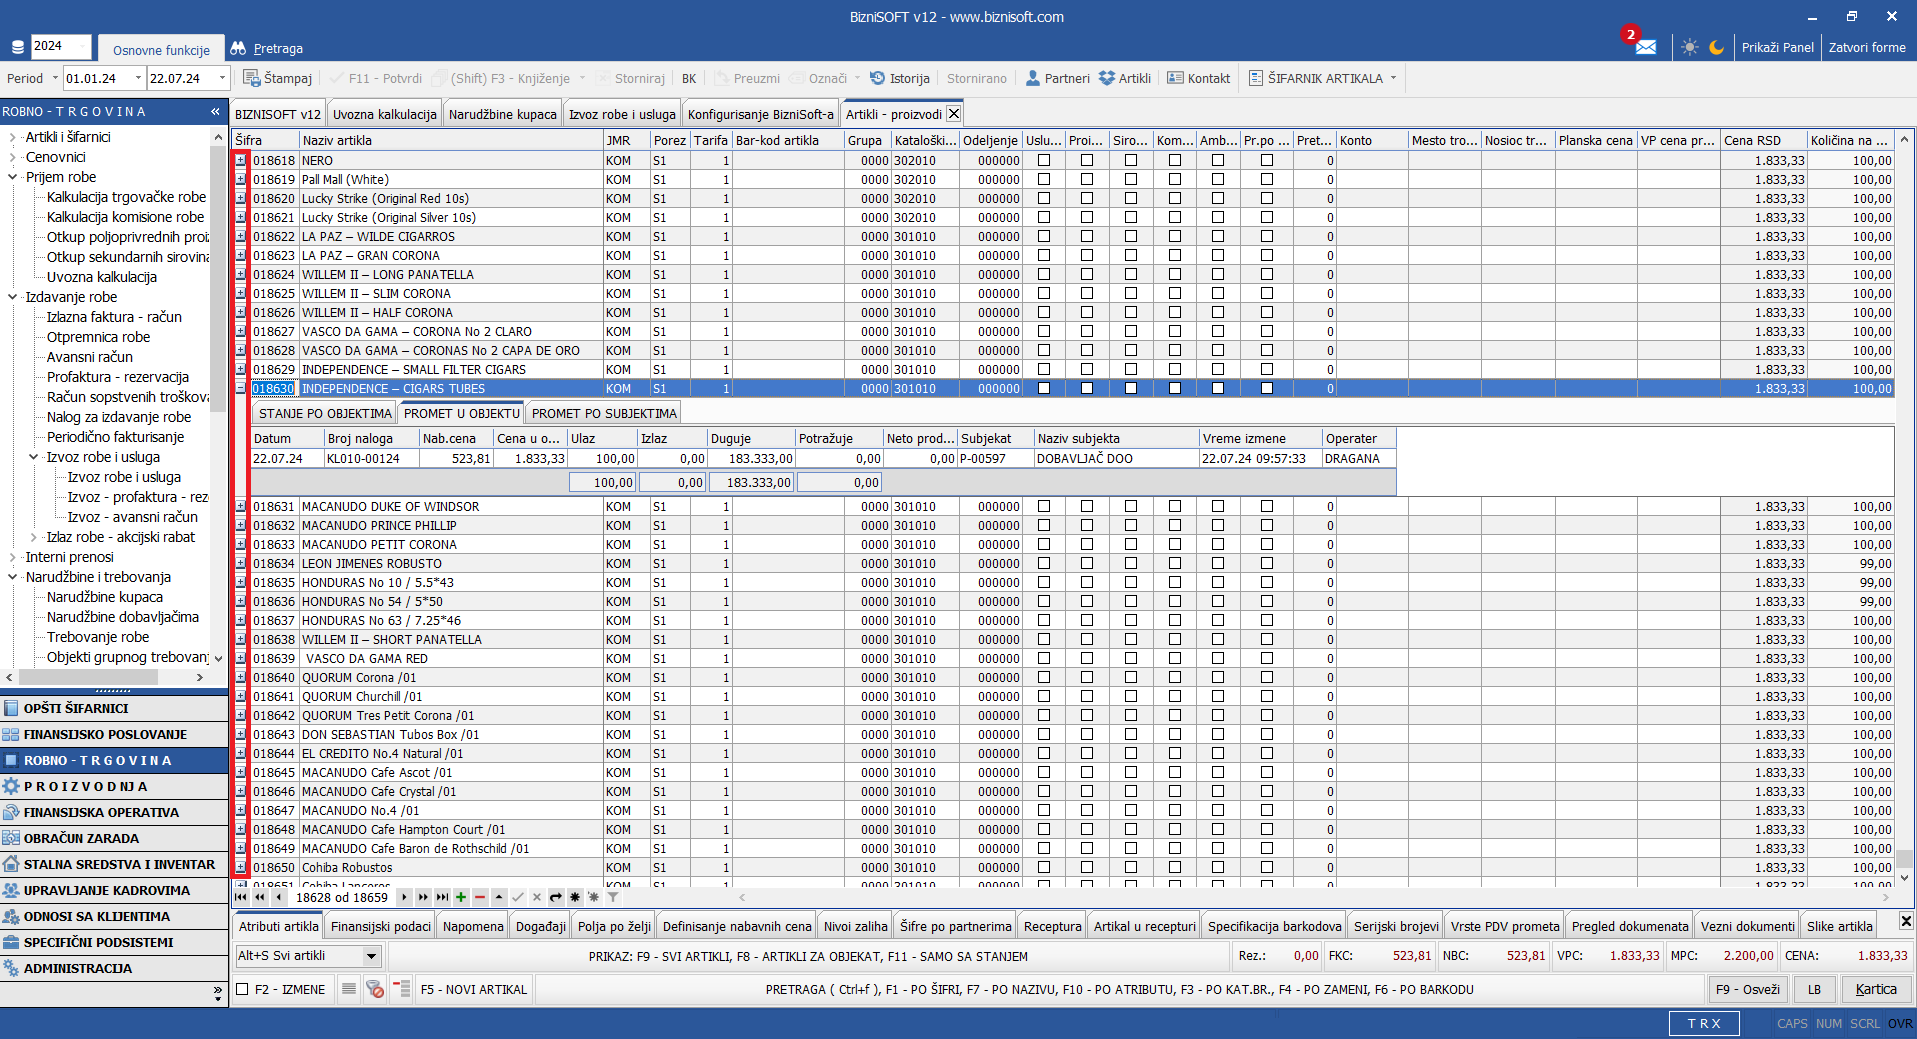Click the F9 - Osveži button
Image resolution: width=1917 pixels, height=1039 pixels.
1746,989
